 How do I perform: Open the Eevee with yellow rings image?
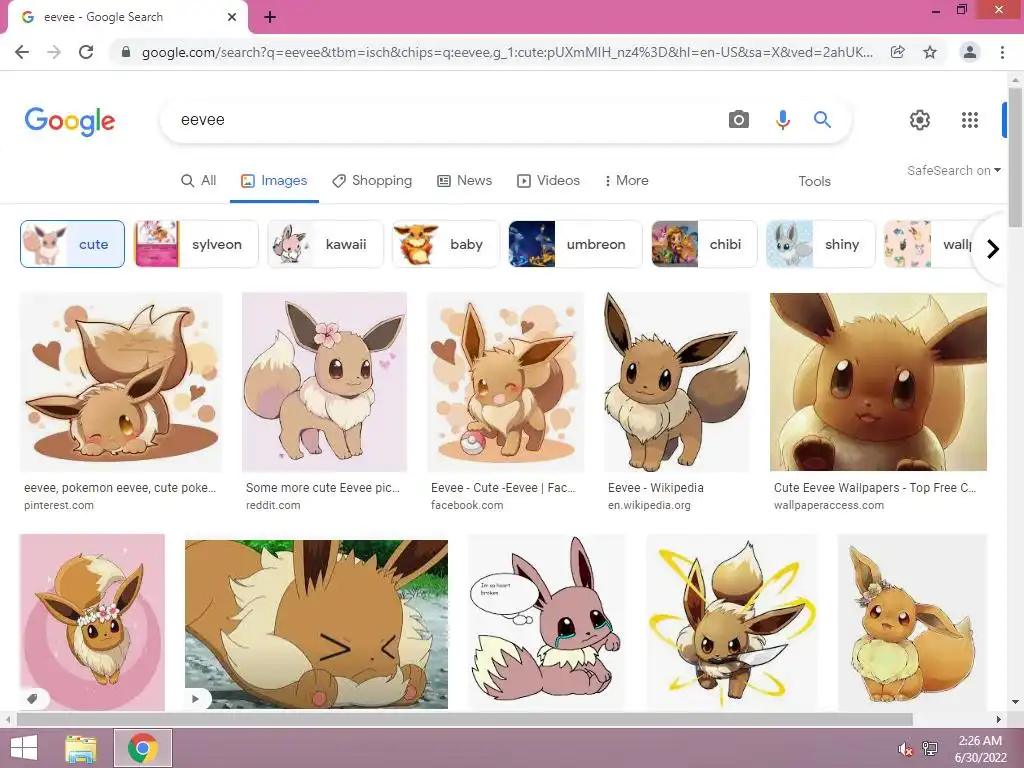pyautogui.click(x=731, y=622)
